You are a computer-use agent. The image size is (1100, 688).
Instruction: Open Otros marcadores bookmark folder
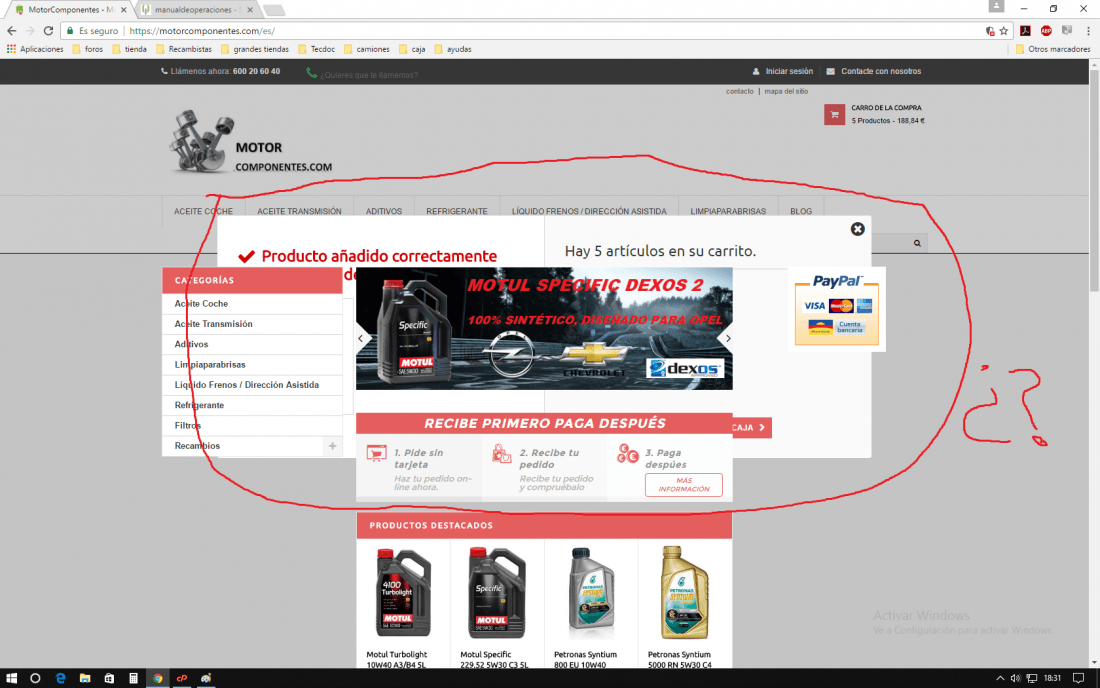click(x=1053, y=49)
